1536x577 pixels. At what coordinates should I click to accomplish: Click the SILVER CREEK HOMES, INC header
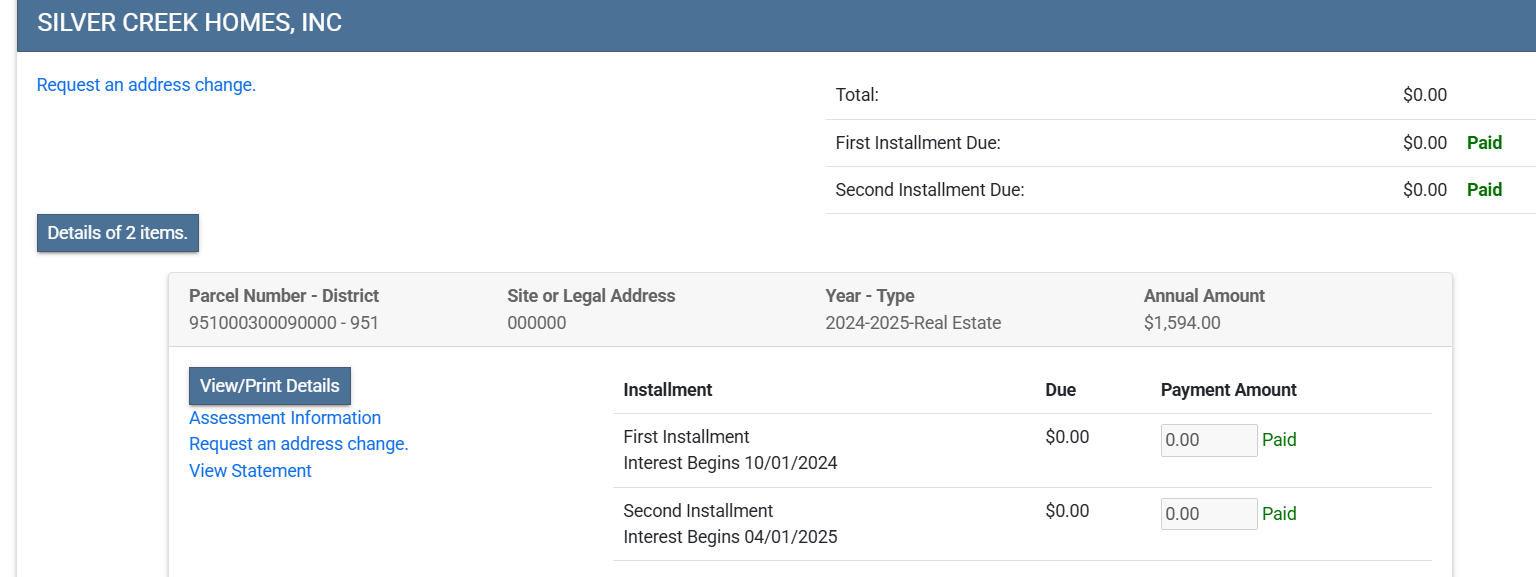(190, 23)
